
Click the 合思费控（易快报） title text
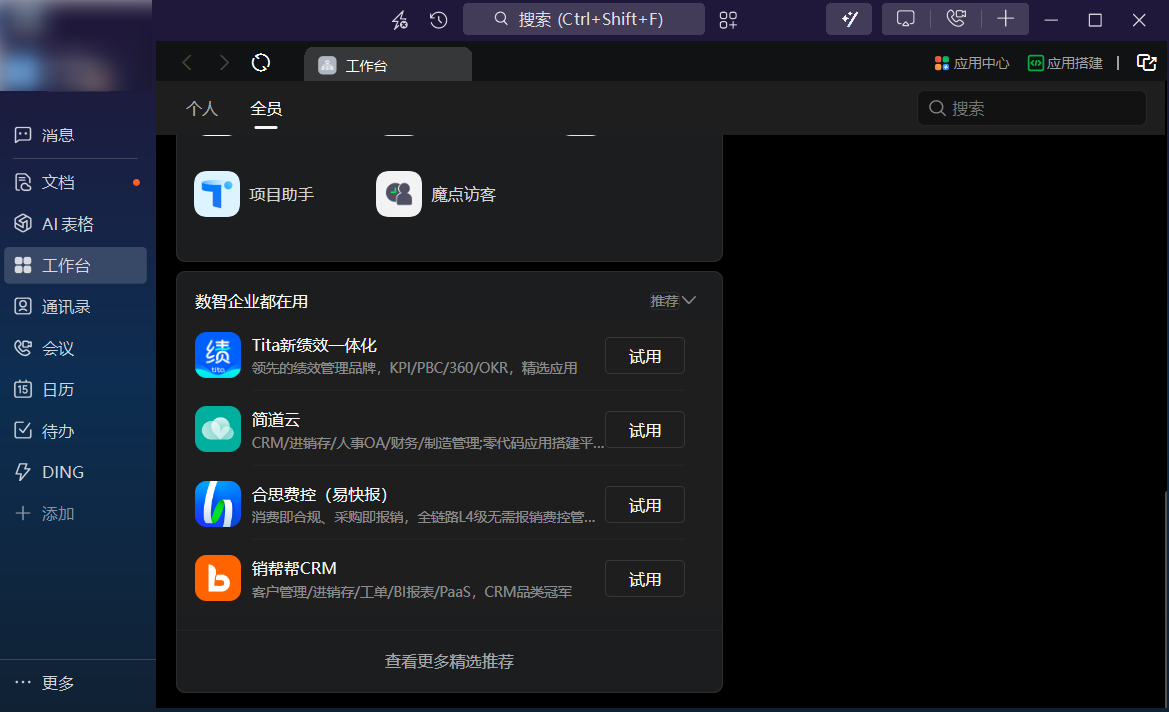click(x=320, y=494)
